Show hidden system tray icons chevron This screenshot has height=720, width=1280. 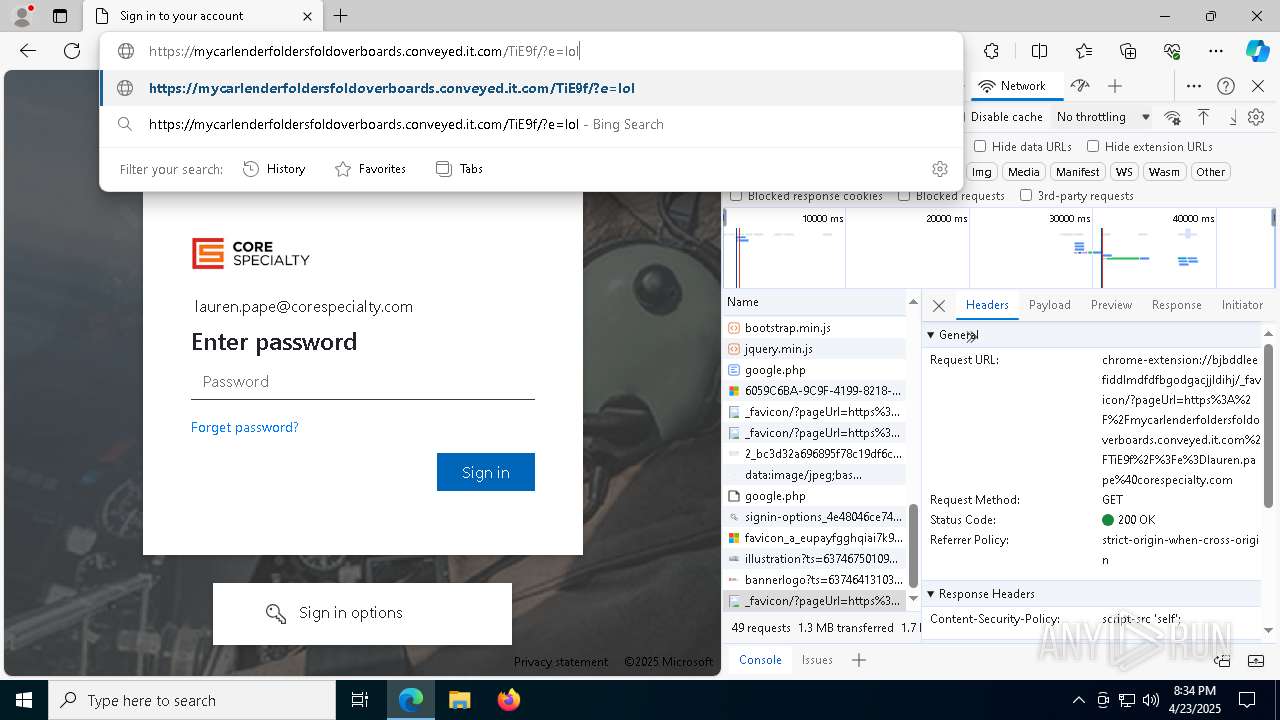pyautogui.click(x=1078, y=700)
